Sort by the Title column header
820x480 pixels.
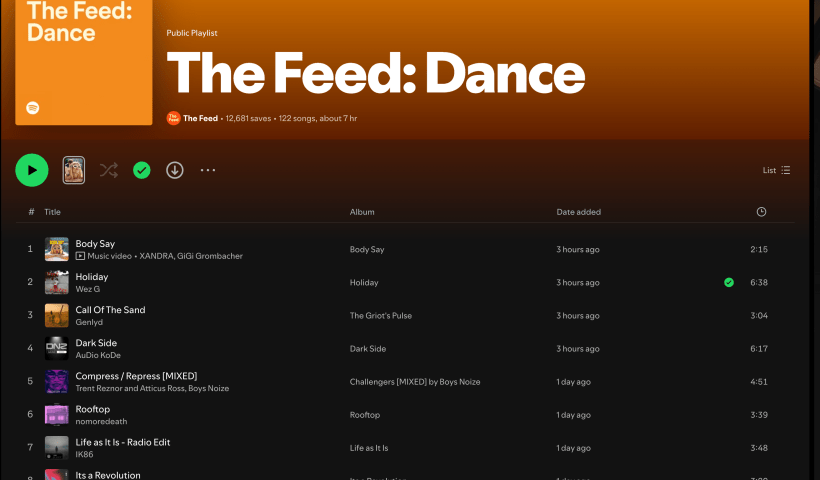point(52,212)
